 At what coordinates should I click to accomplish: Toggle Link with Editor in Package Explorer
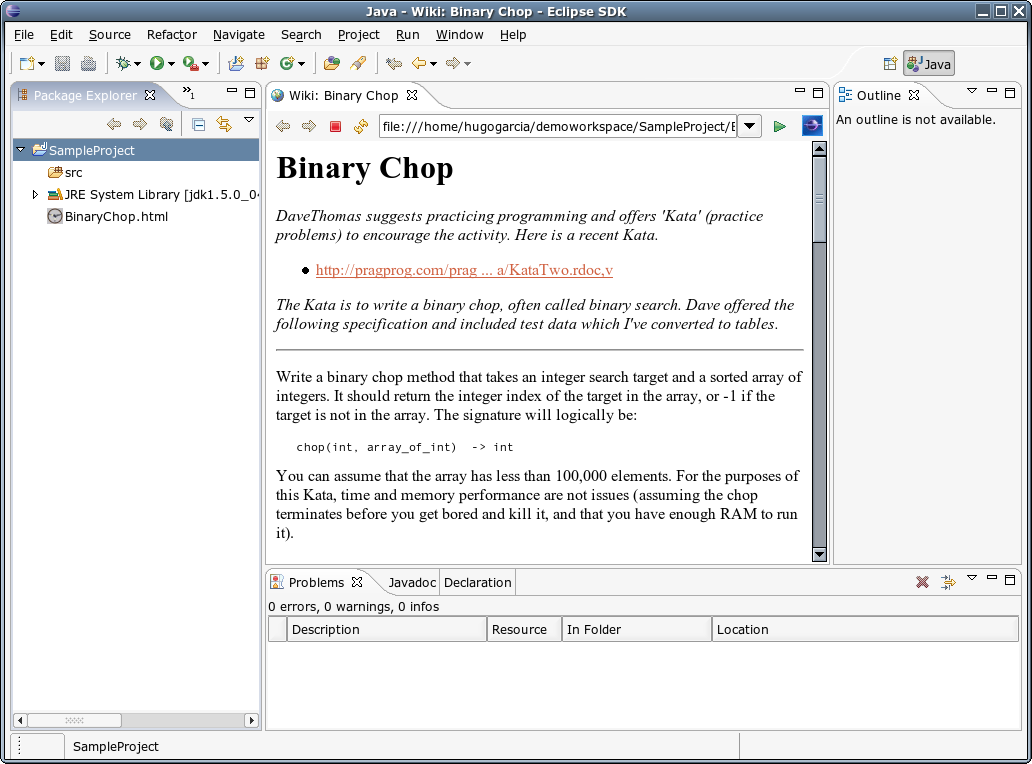click(x=223, y=125)
